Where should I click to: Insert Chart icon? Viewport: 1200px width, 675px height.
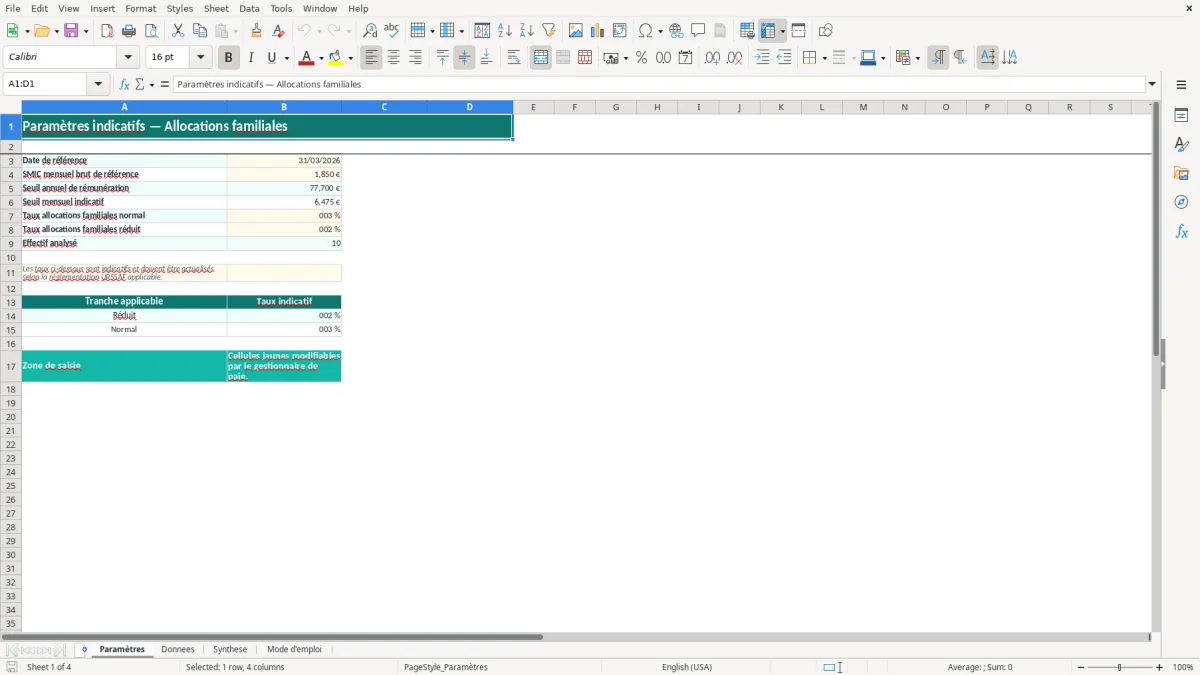click(598, 31)
